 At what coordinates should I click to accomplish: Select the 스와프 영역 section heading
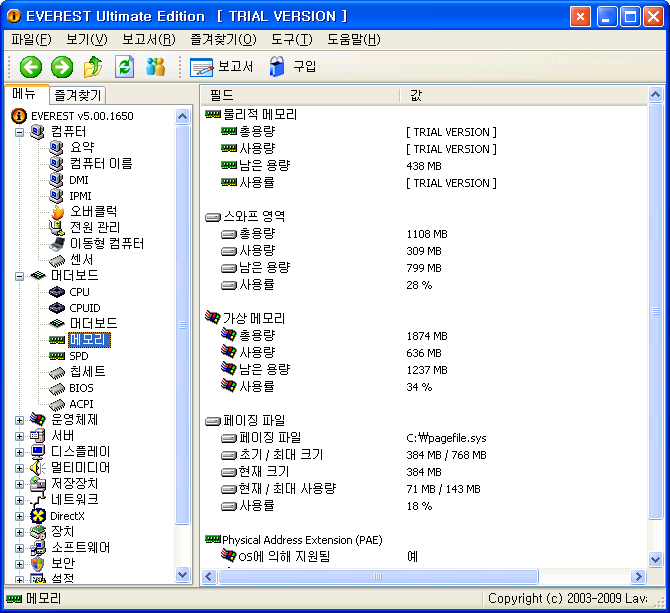pos(254,217)
